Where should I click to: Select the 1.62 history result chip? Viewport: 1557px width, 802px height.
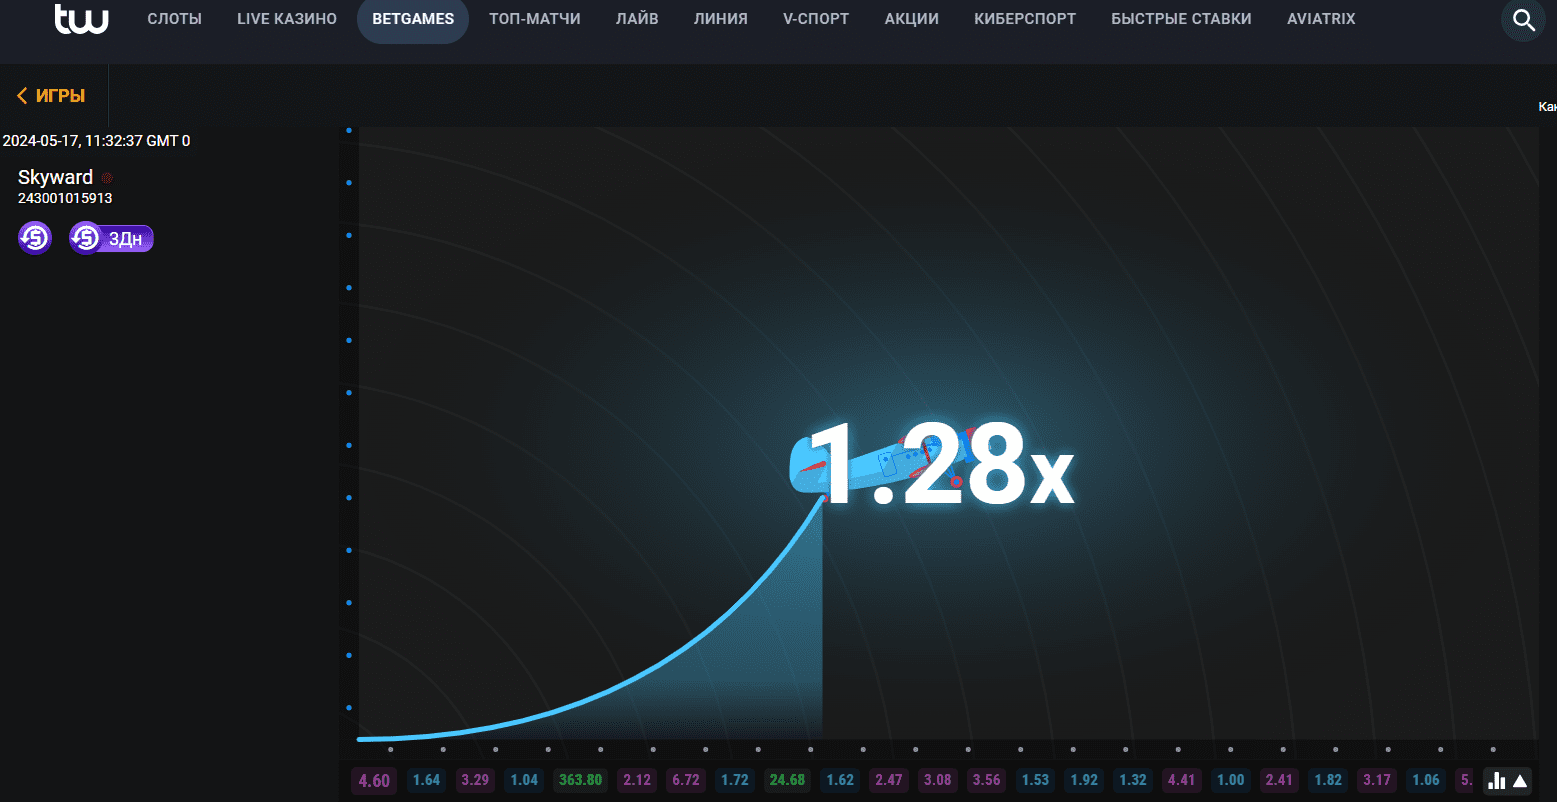coord(840,780)
